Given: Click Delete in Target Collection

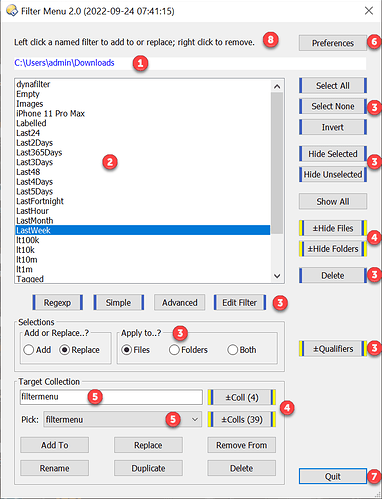Looking at the screenshot, I should point(241,468).
